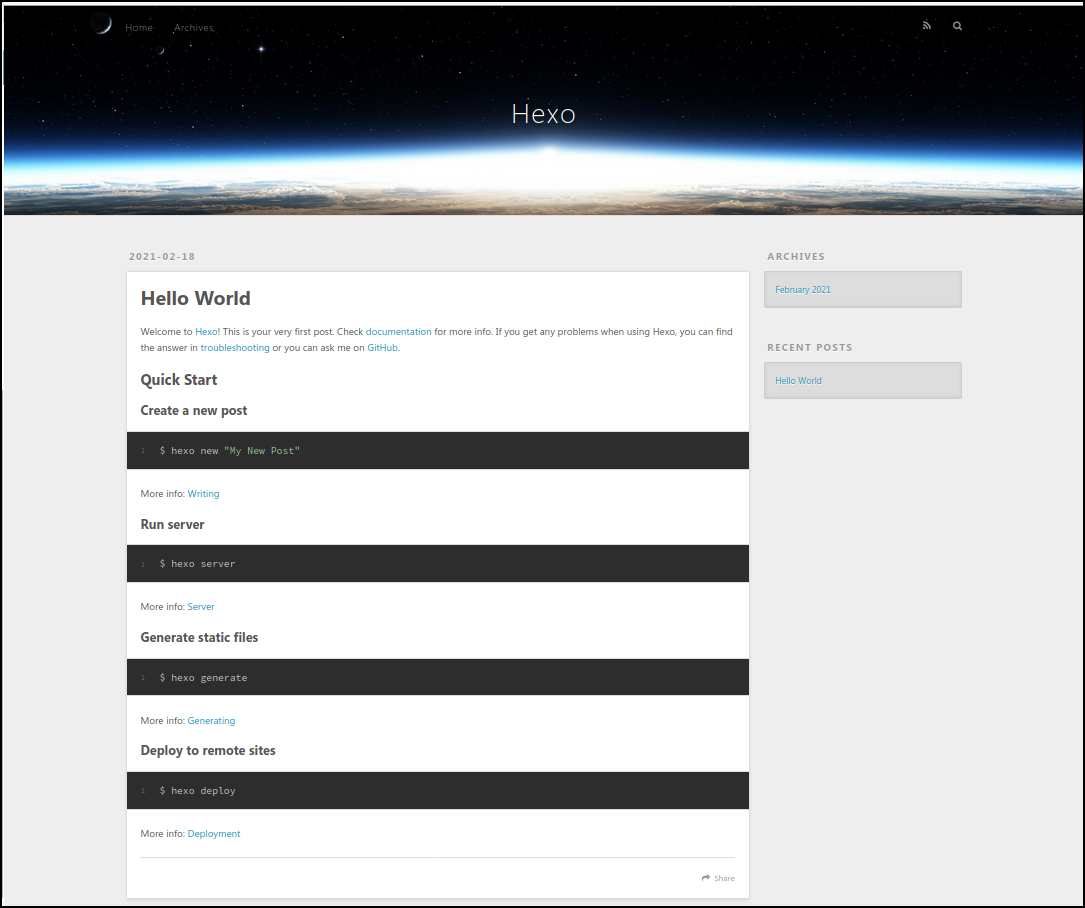This screenshot has width=1085, height=908.
Task: Open the Generating more info link
Action: [x=211, y=721]
